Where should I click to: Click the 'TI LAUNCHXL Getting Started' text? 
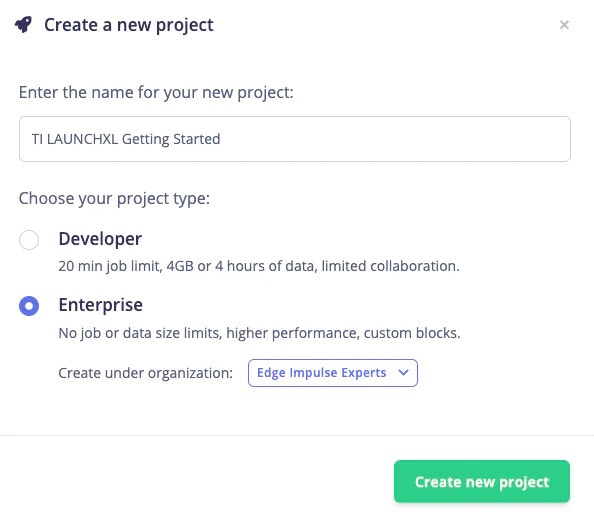tap(126, 139)
